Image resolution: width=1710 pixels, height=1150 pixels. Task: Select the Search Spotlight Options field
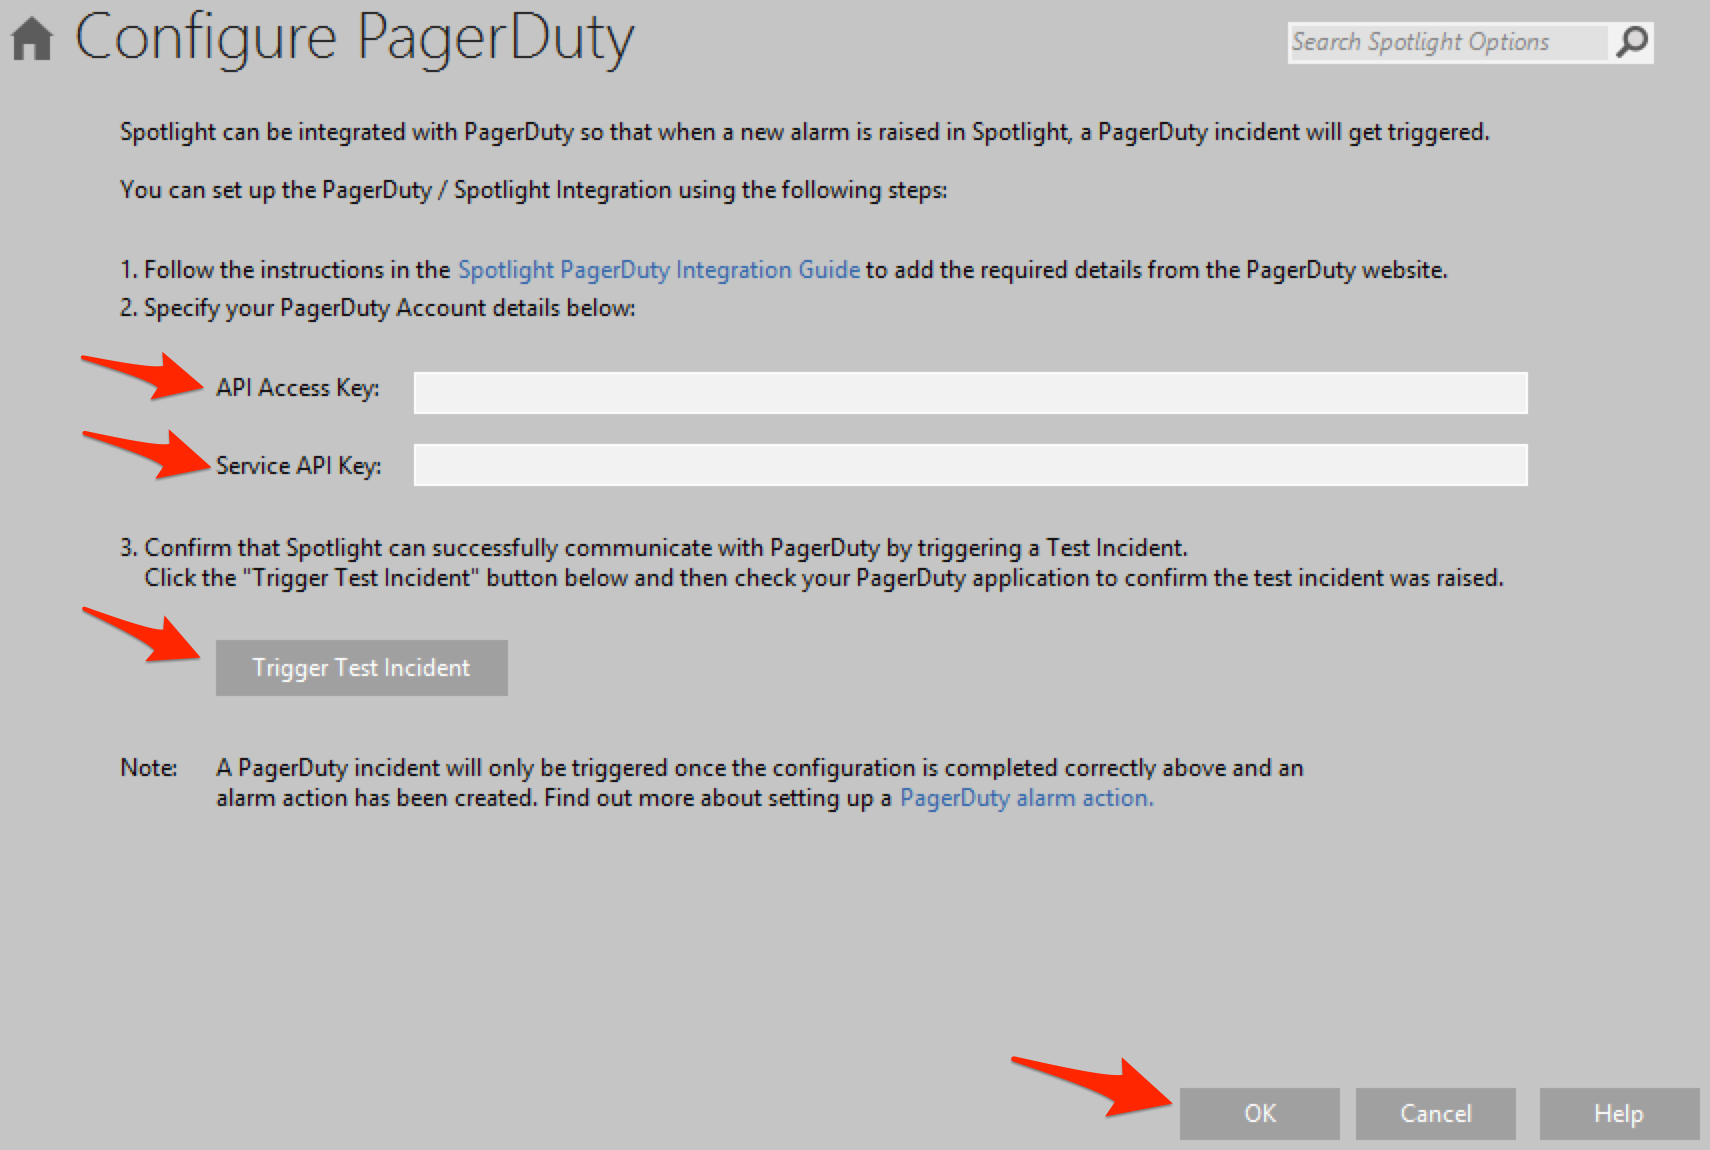1440,42
